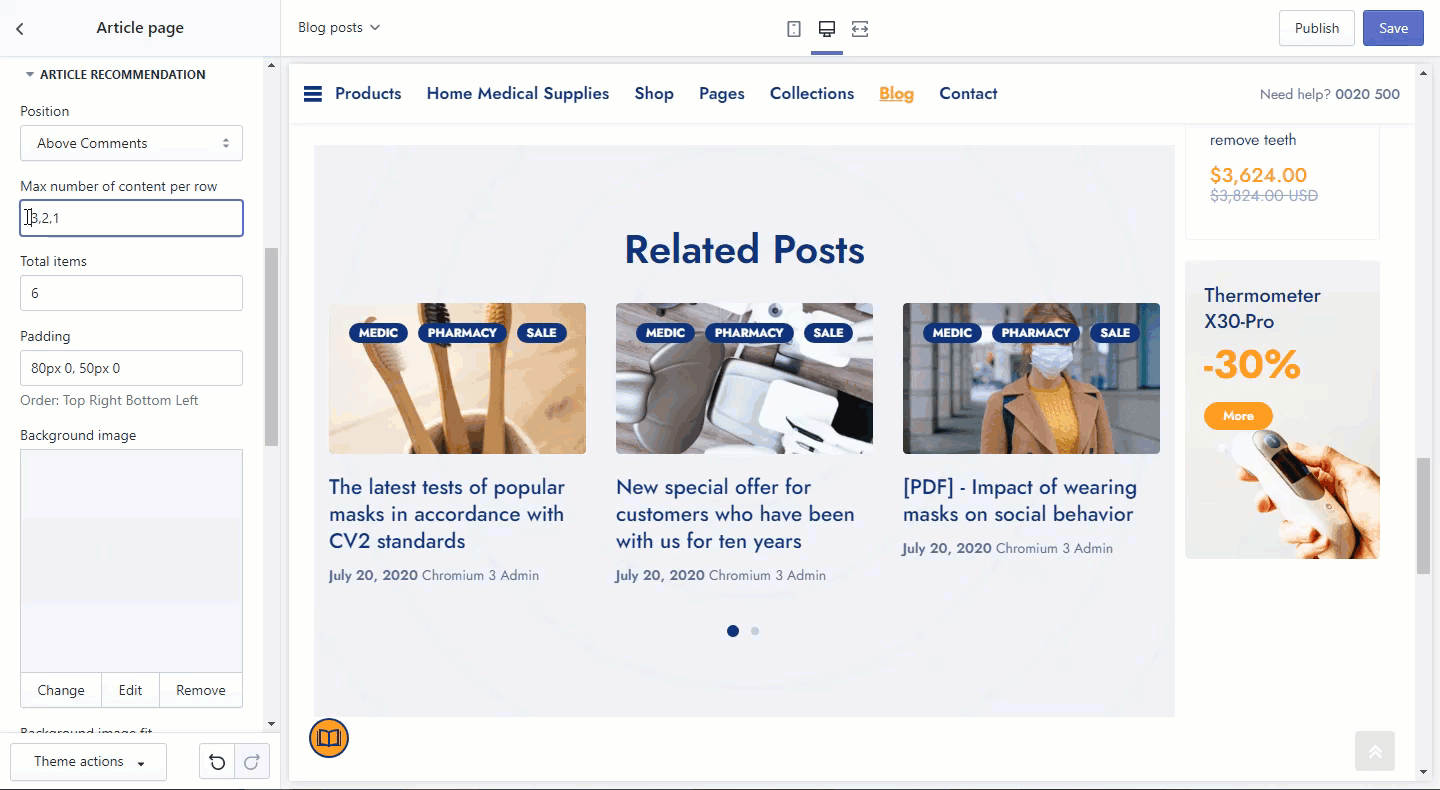Click the redo icon
1440x790 pixels.
click(x=252, y=762)
